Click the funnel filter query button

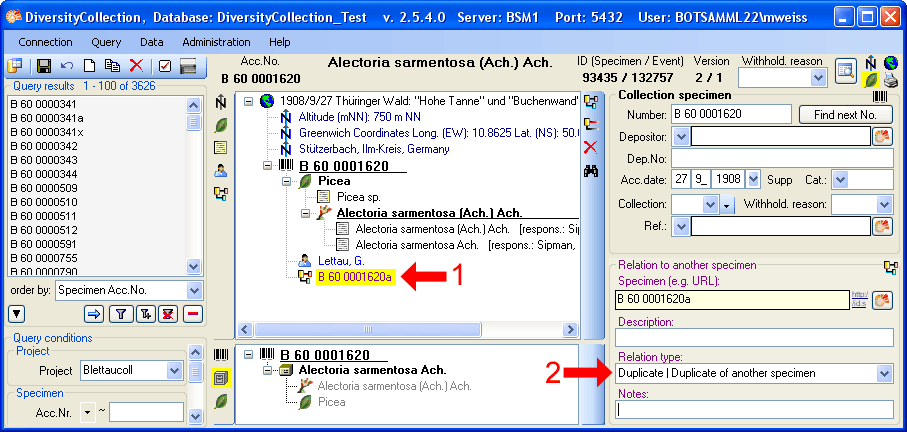coord(120,314)
